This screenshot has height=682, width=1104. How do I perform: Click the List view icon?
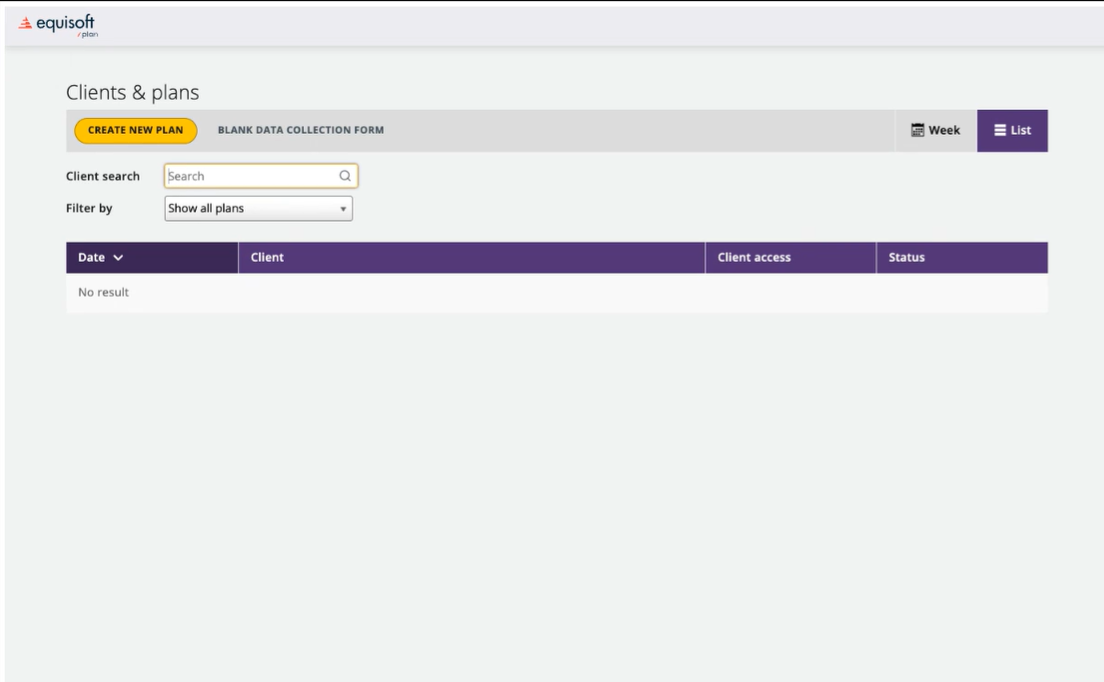tap(998, 129)
